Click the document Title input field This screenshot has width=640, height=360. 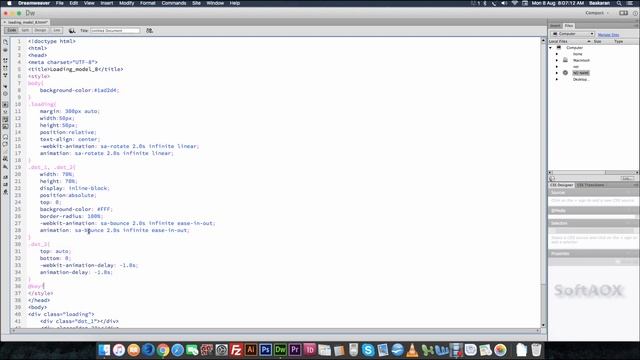tap(115, 31)
